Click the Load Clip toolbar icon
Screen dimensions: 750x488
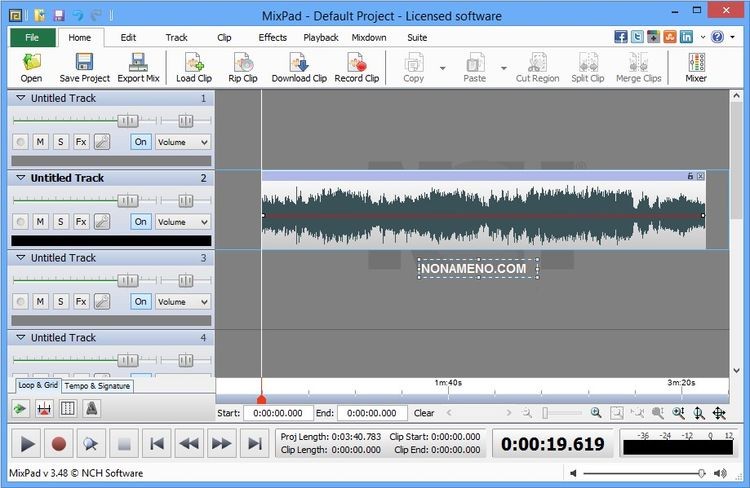click(x=193, y=67)
